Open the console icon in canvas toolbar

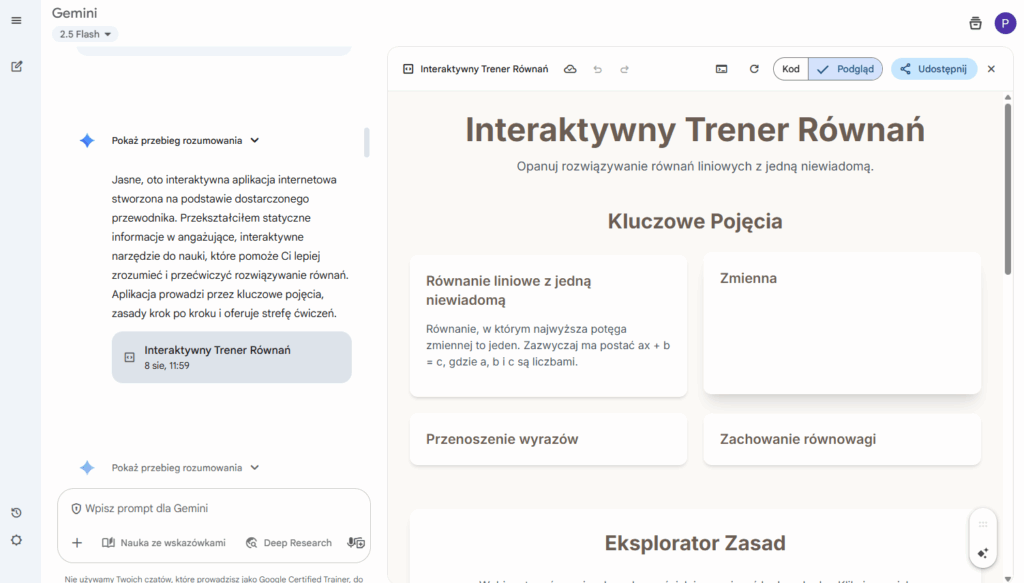pos(721,69)
